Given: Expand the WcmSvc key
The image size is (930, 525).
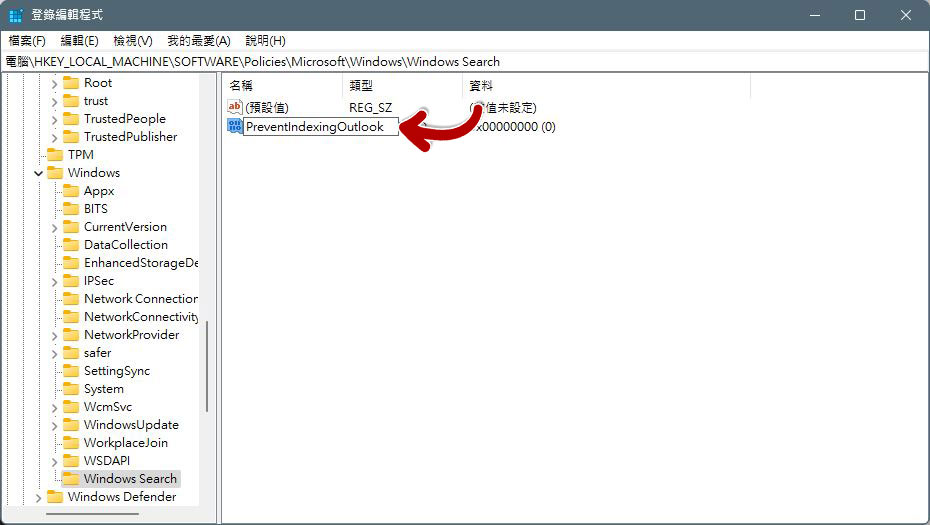Looking at the screenshot, I should [x=54, y=408].
